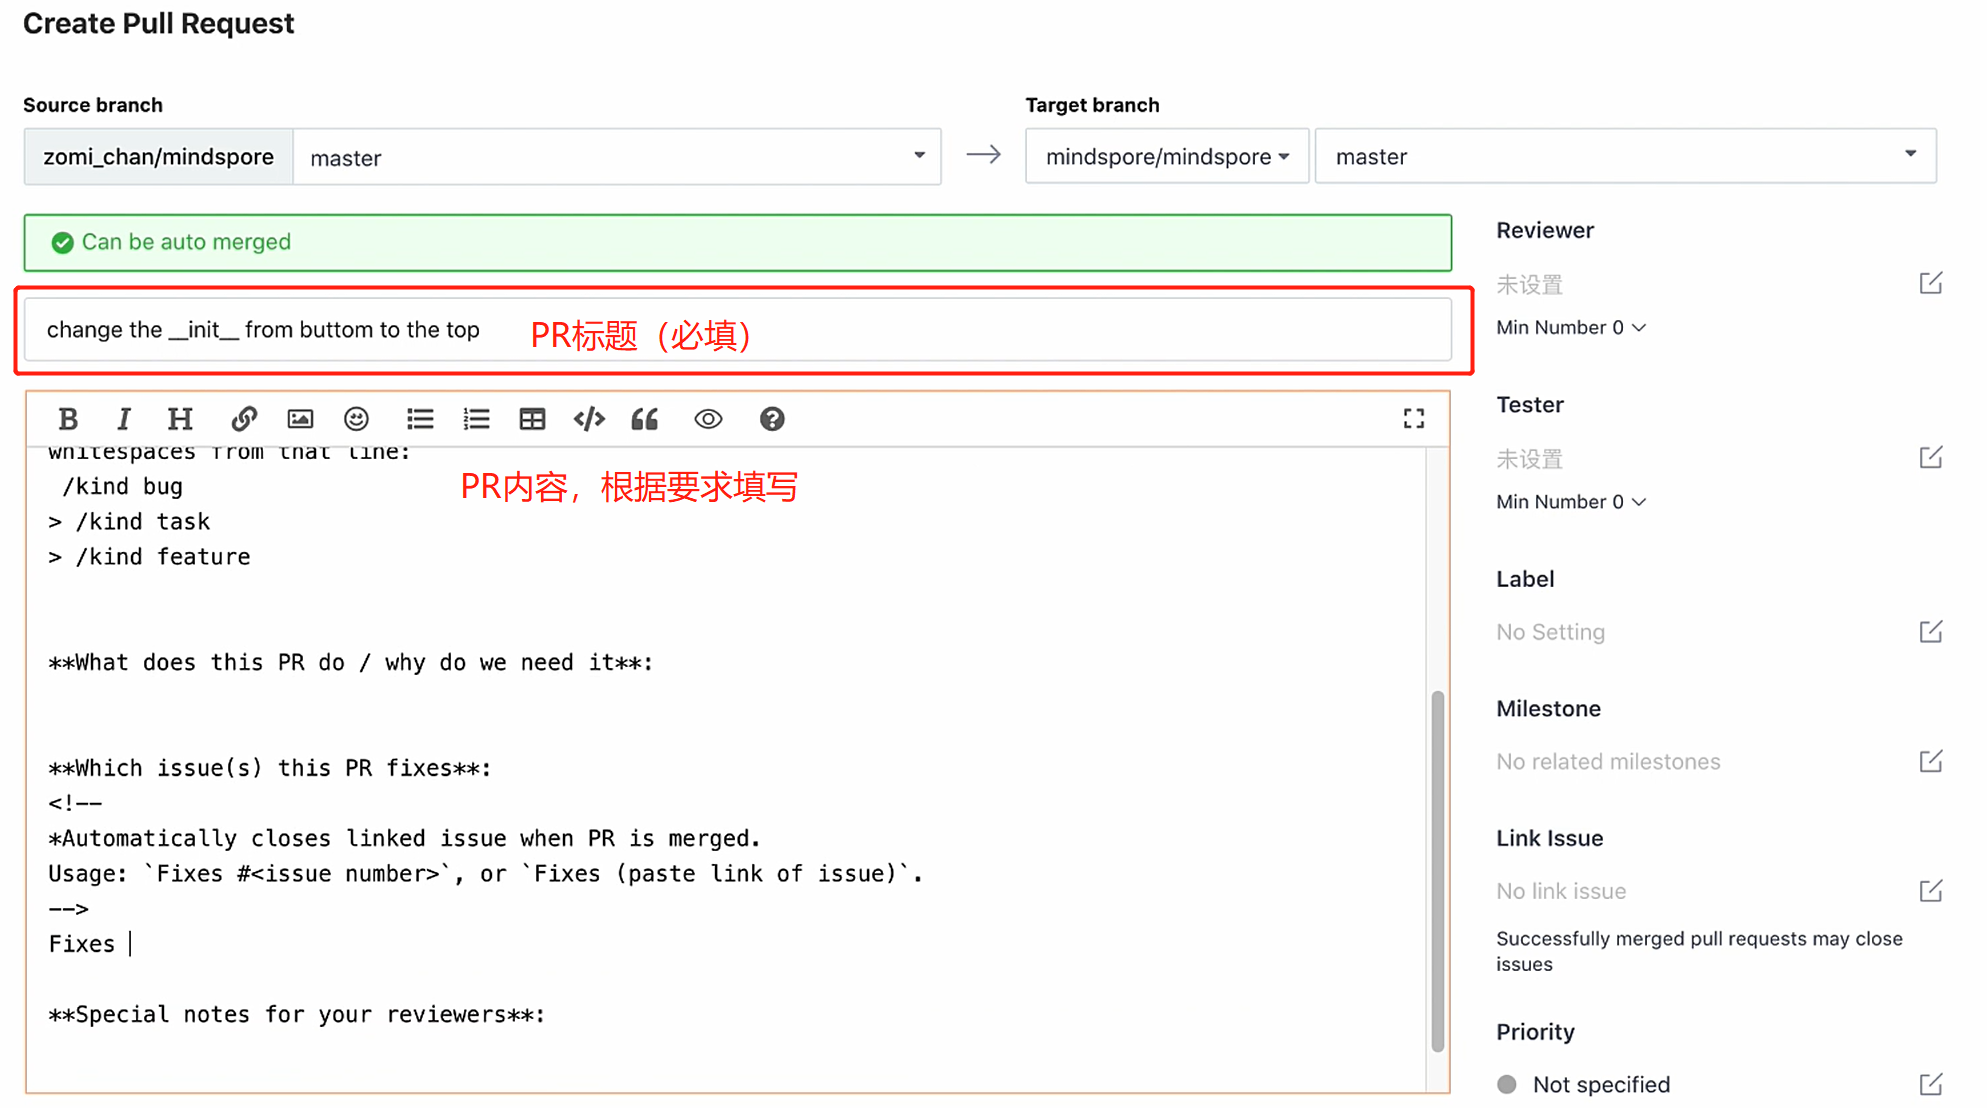
Task: Click the 'No Setting' label text
Action: click(x=1550, y=632)
